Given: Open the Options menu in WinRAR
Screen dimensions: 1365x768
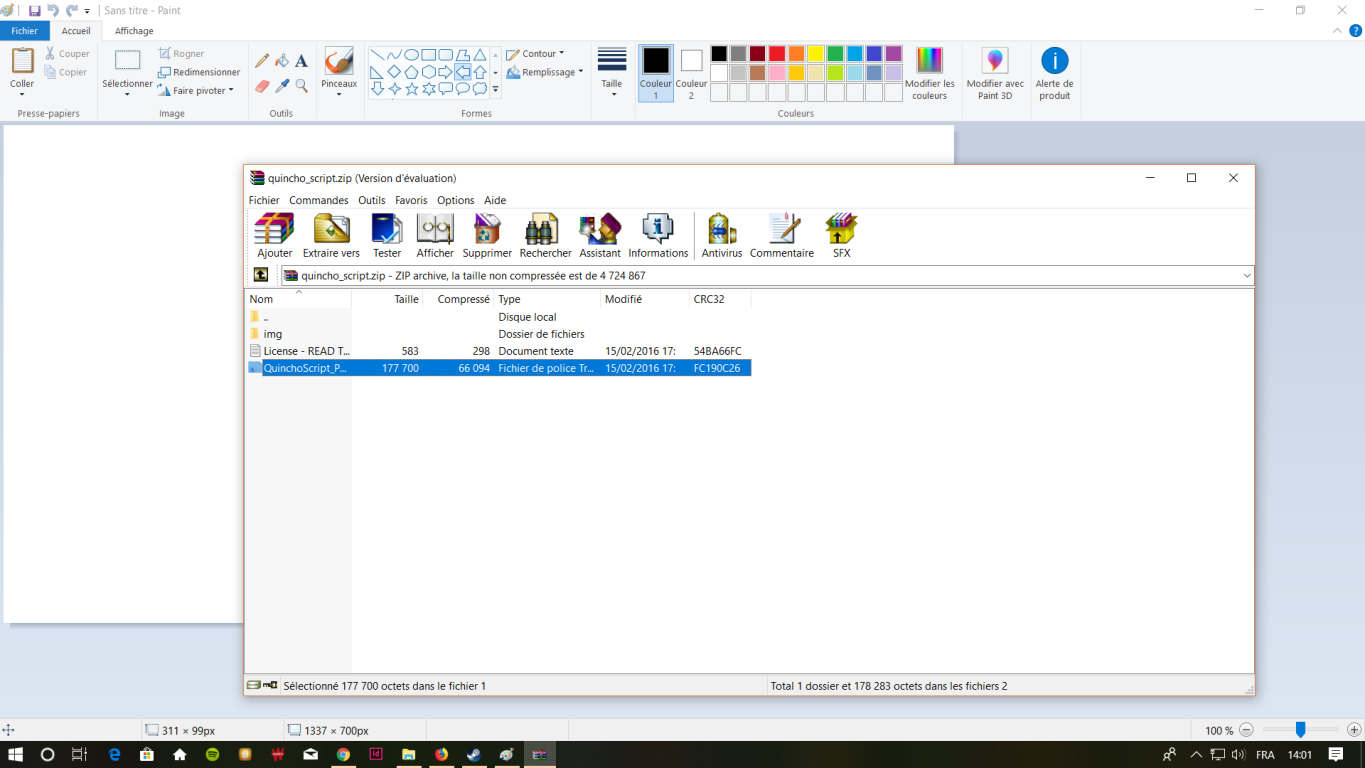Looking at the screenshot, I should (x=456, y=200).
